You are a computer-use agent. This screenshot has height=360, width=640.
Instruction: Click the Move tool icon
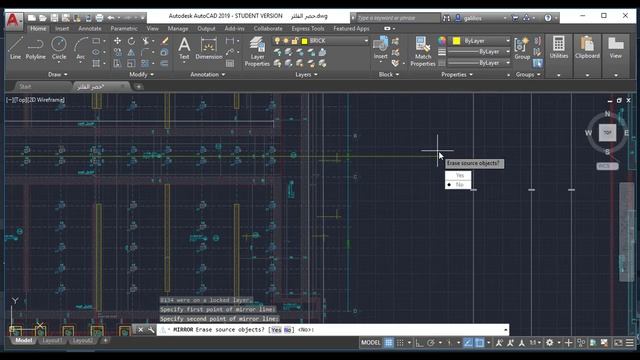[117, 41]
